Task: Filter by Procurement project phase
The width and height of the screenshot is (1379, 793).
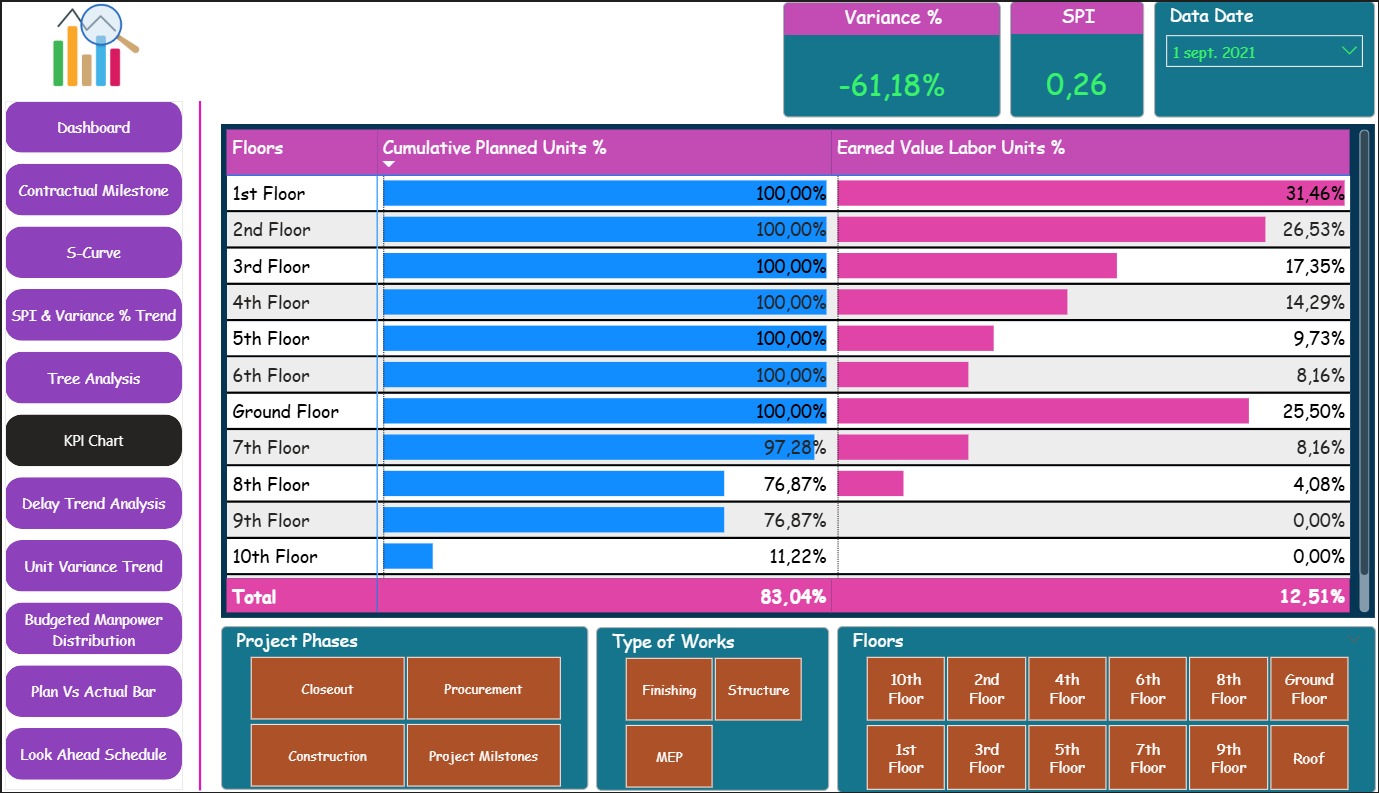Action: pos(483,689)
